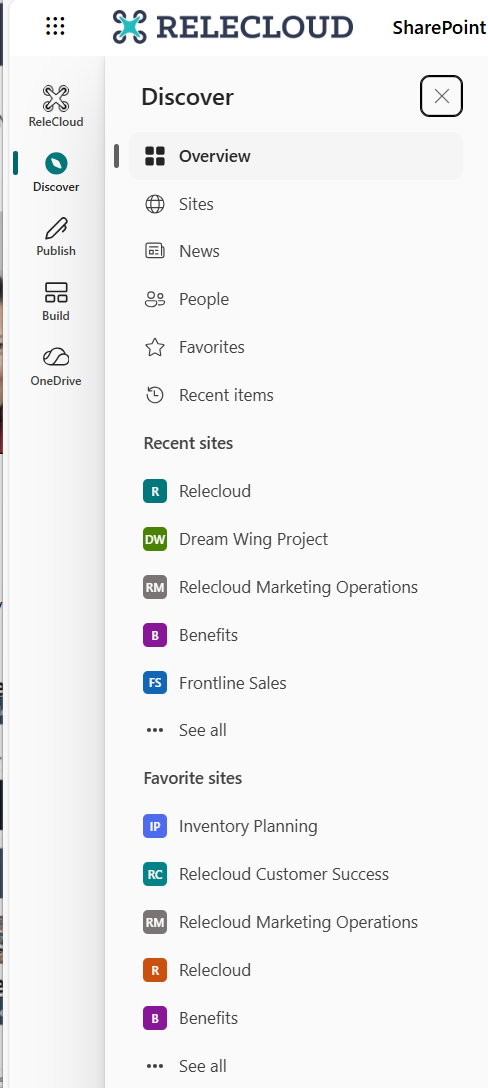
Task: Open Relecloud Customer Success site
Action: coord(296,874)
